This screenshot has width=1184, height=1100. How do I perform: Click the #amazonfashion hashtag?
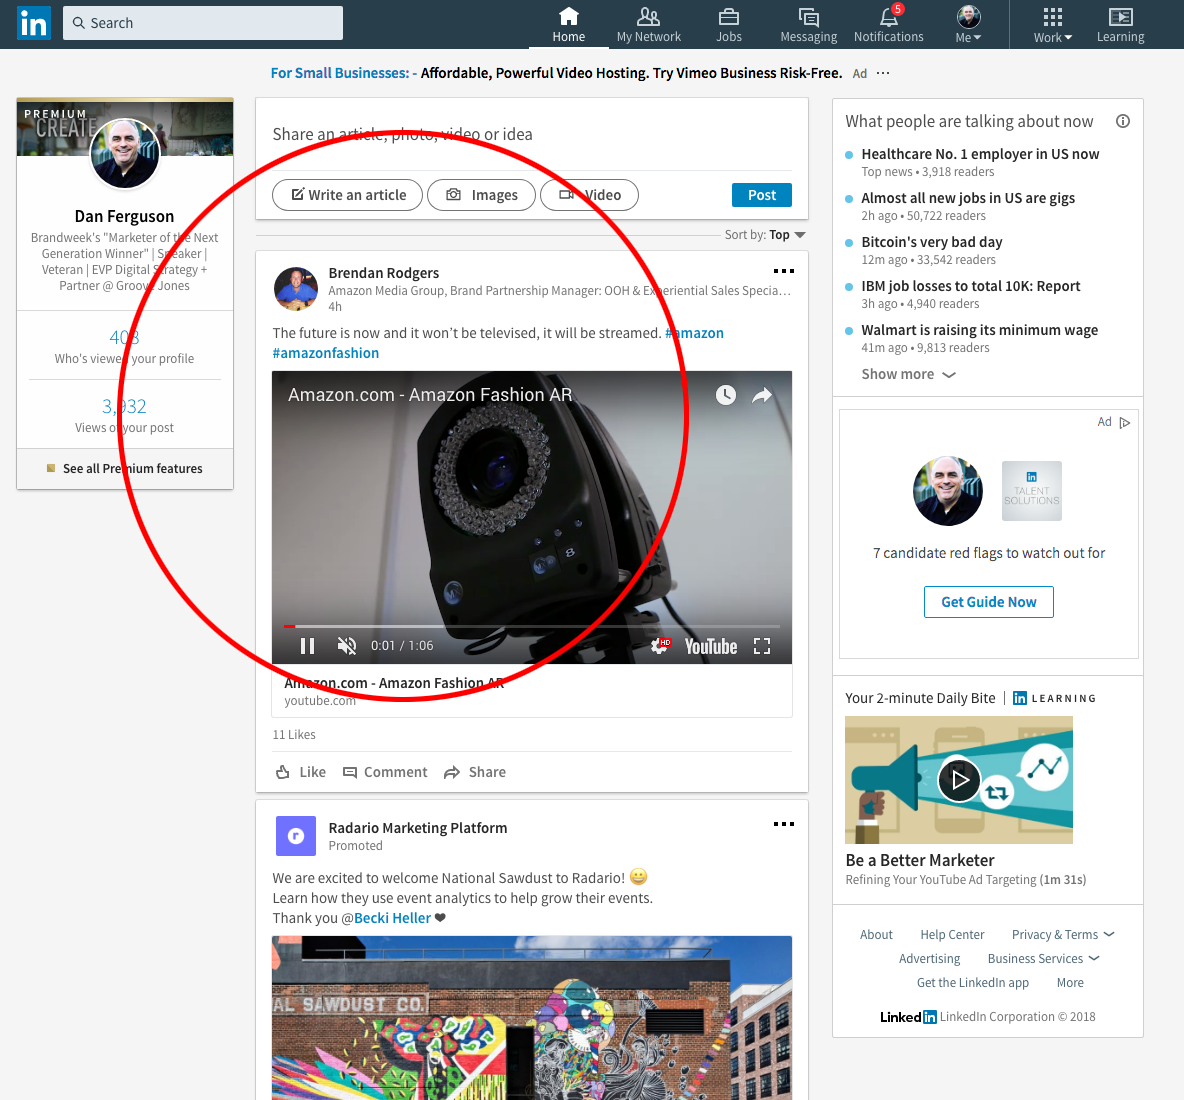pos(325,353)
